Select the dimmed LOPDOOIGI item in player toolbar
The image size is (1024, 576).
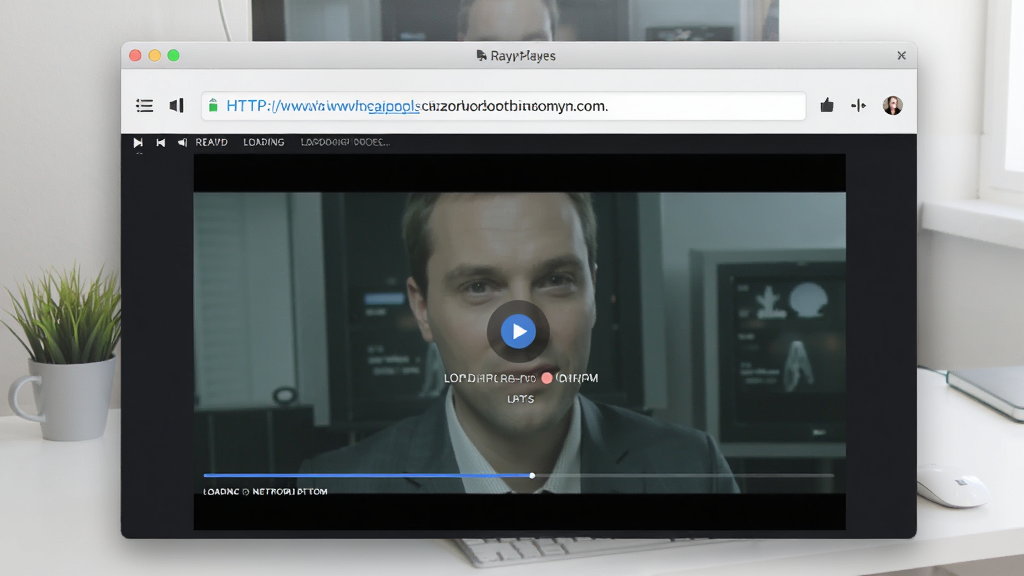[345, 142]
